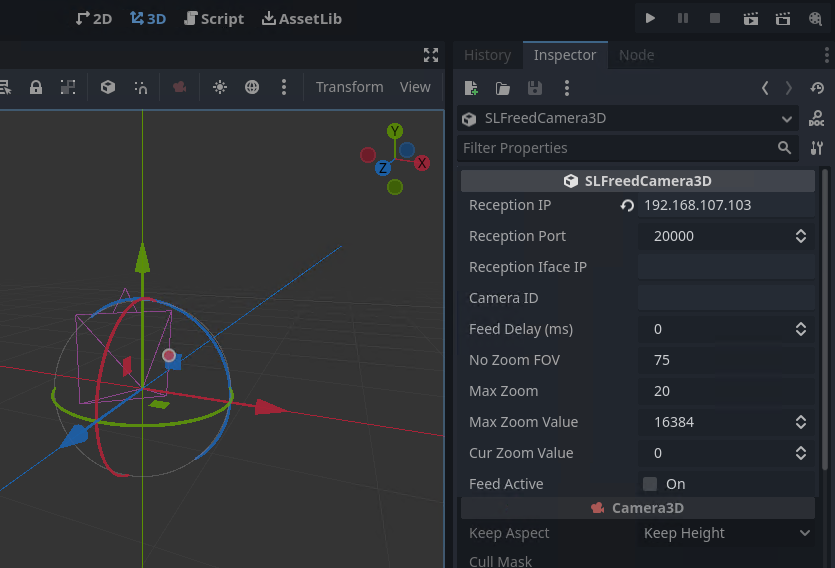Image resolution: width=835 pixels, height=568 pixels.
Task: Group the selected node's children
Action: pyautogui.click(x=68, y=87)
